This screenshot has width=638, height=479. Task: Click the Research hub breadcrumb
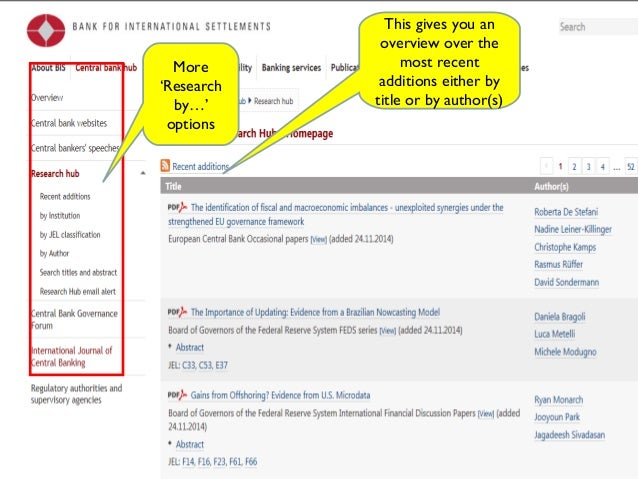[273, 101]
